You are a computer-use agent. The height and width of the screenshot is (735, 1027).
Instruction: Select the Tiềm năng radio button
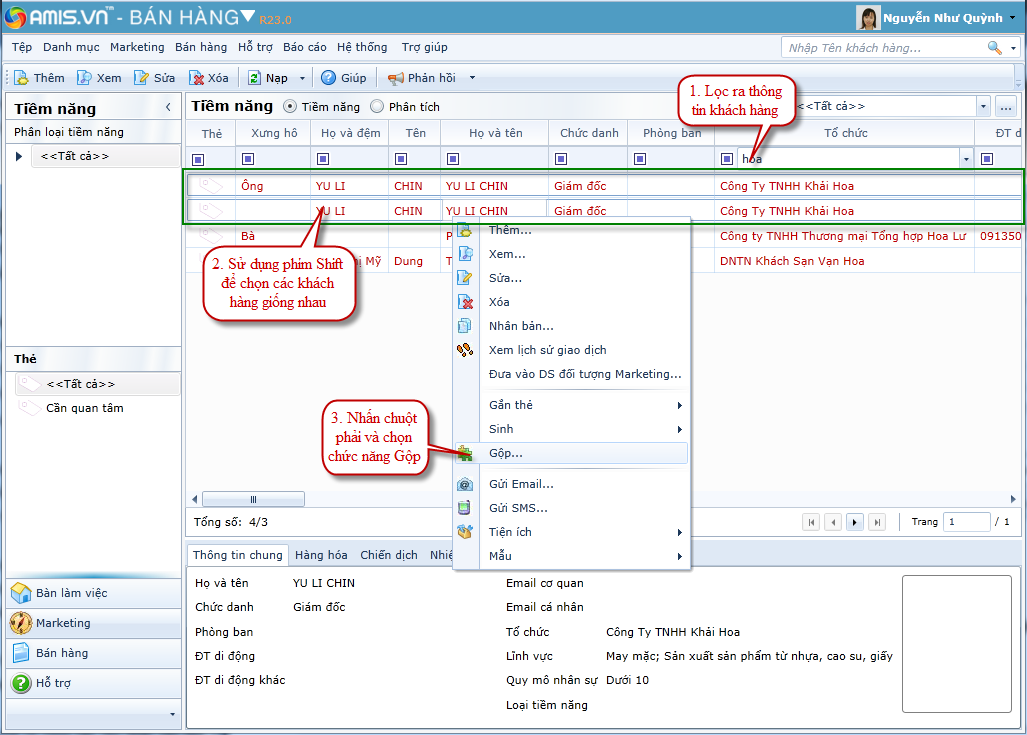(290, 107)
